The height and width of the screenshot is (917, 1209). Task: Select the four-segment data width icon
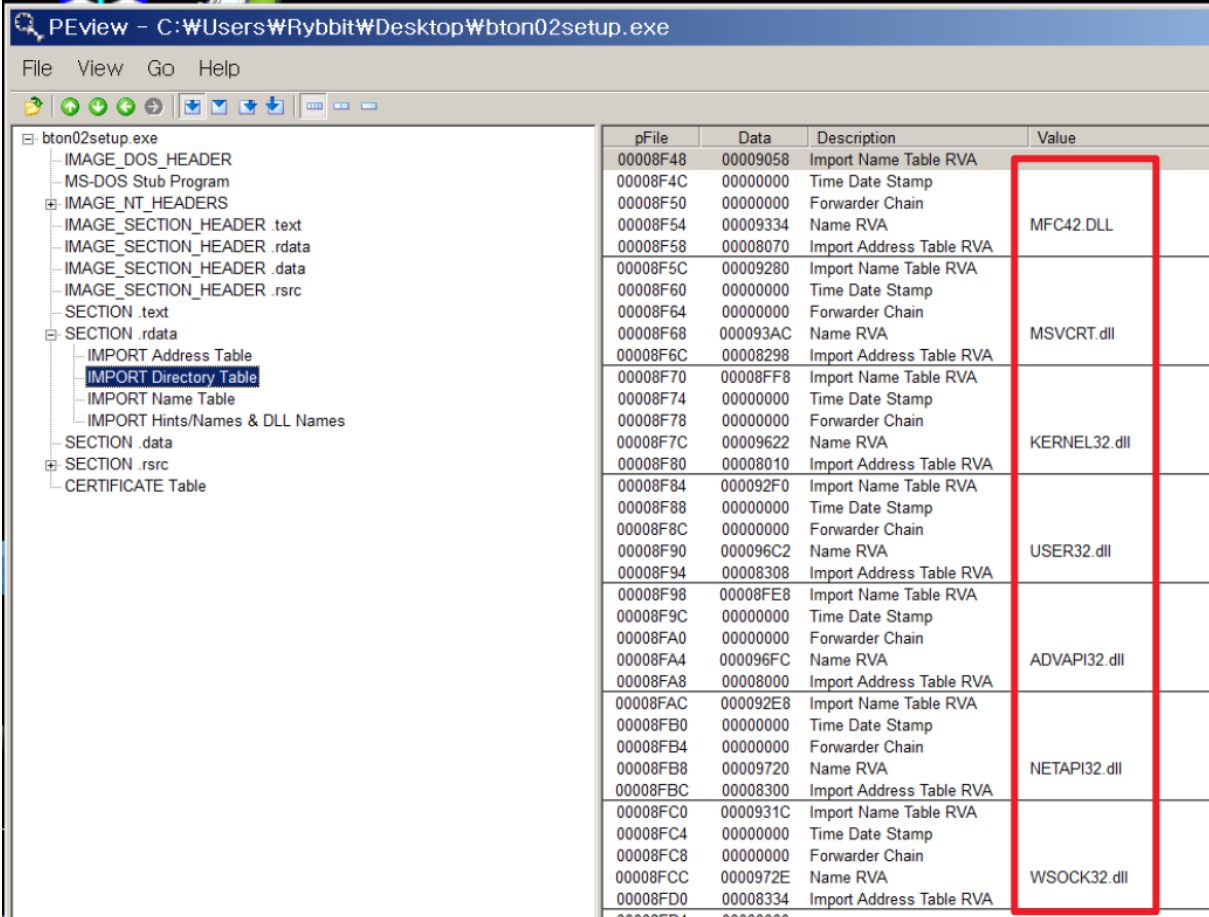(314, 106)
